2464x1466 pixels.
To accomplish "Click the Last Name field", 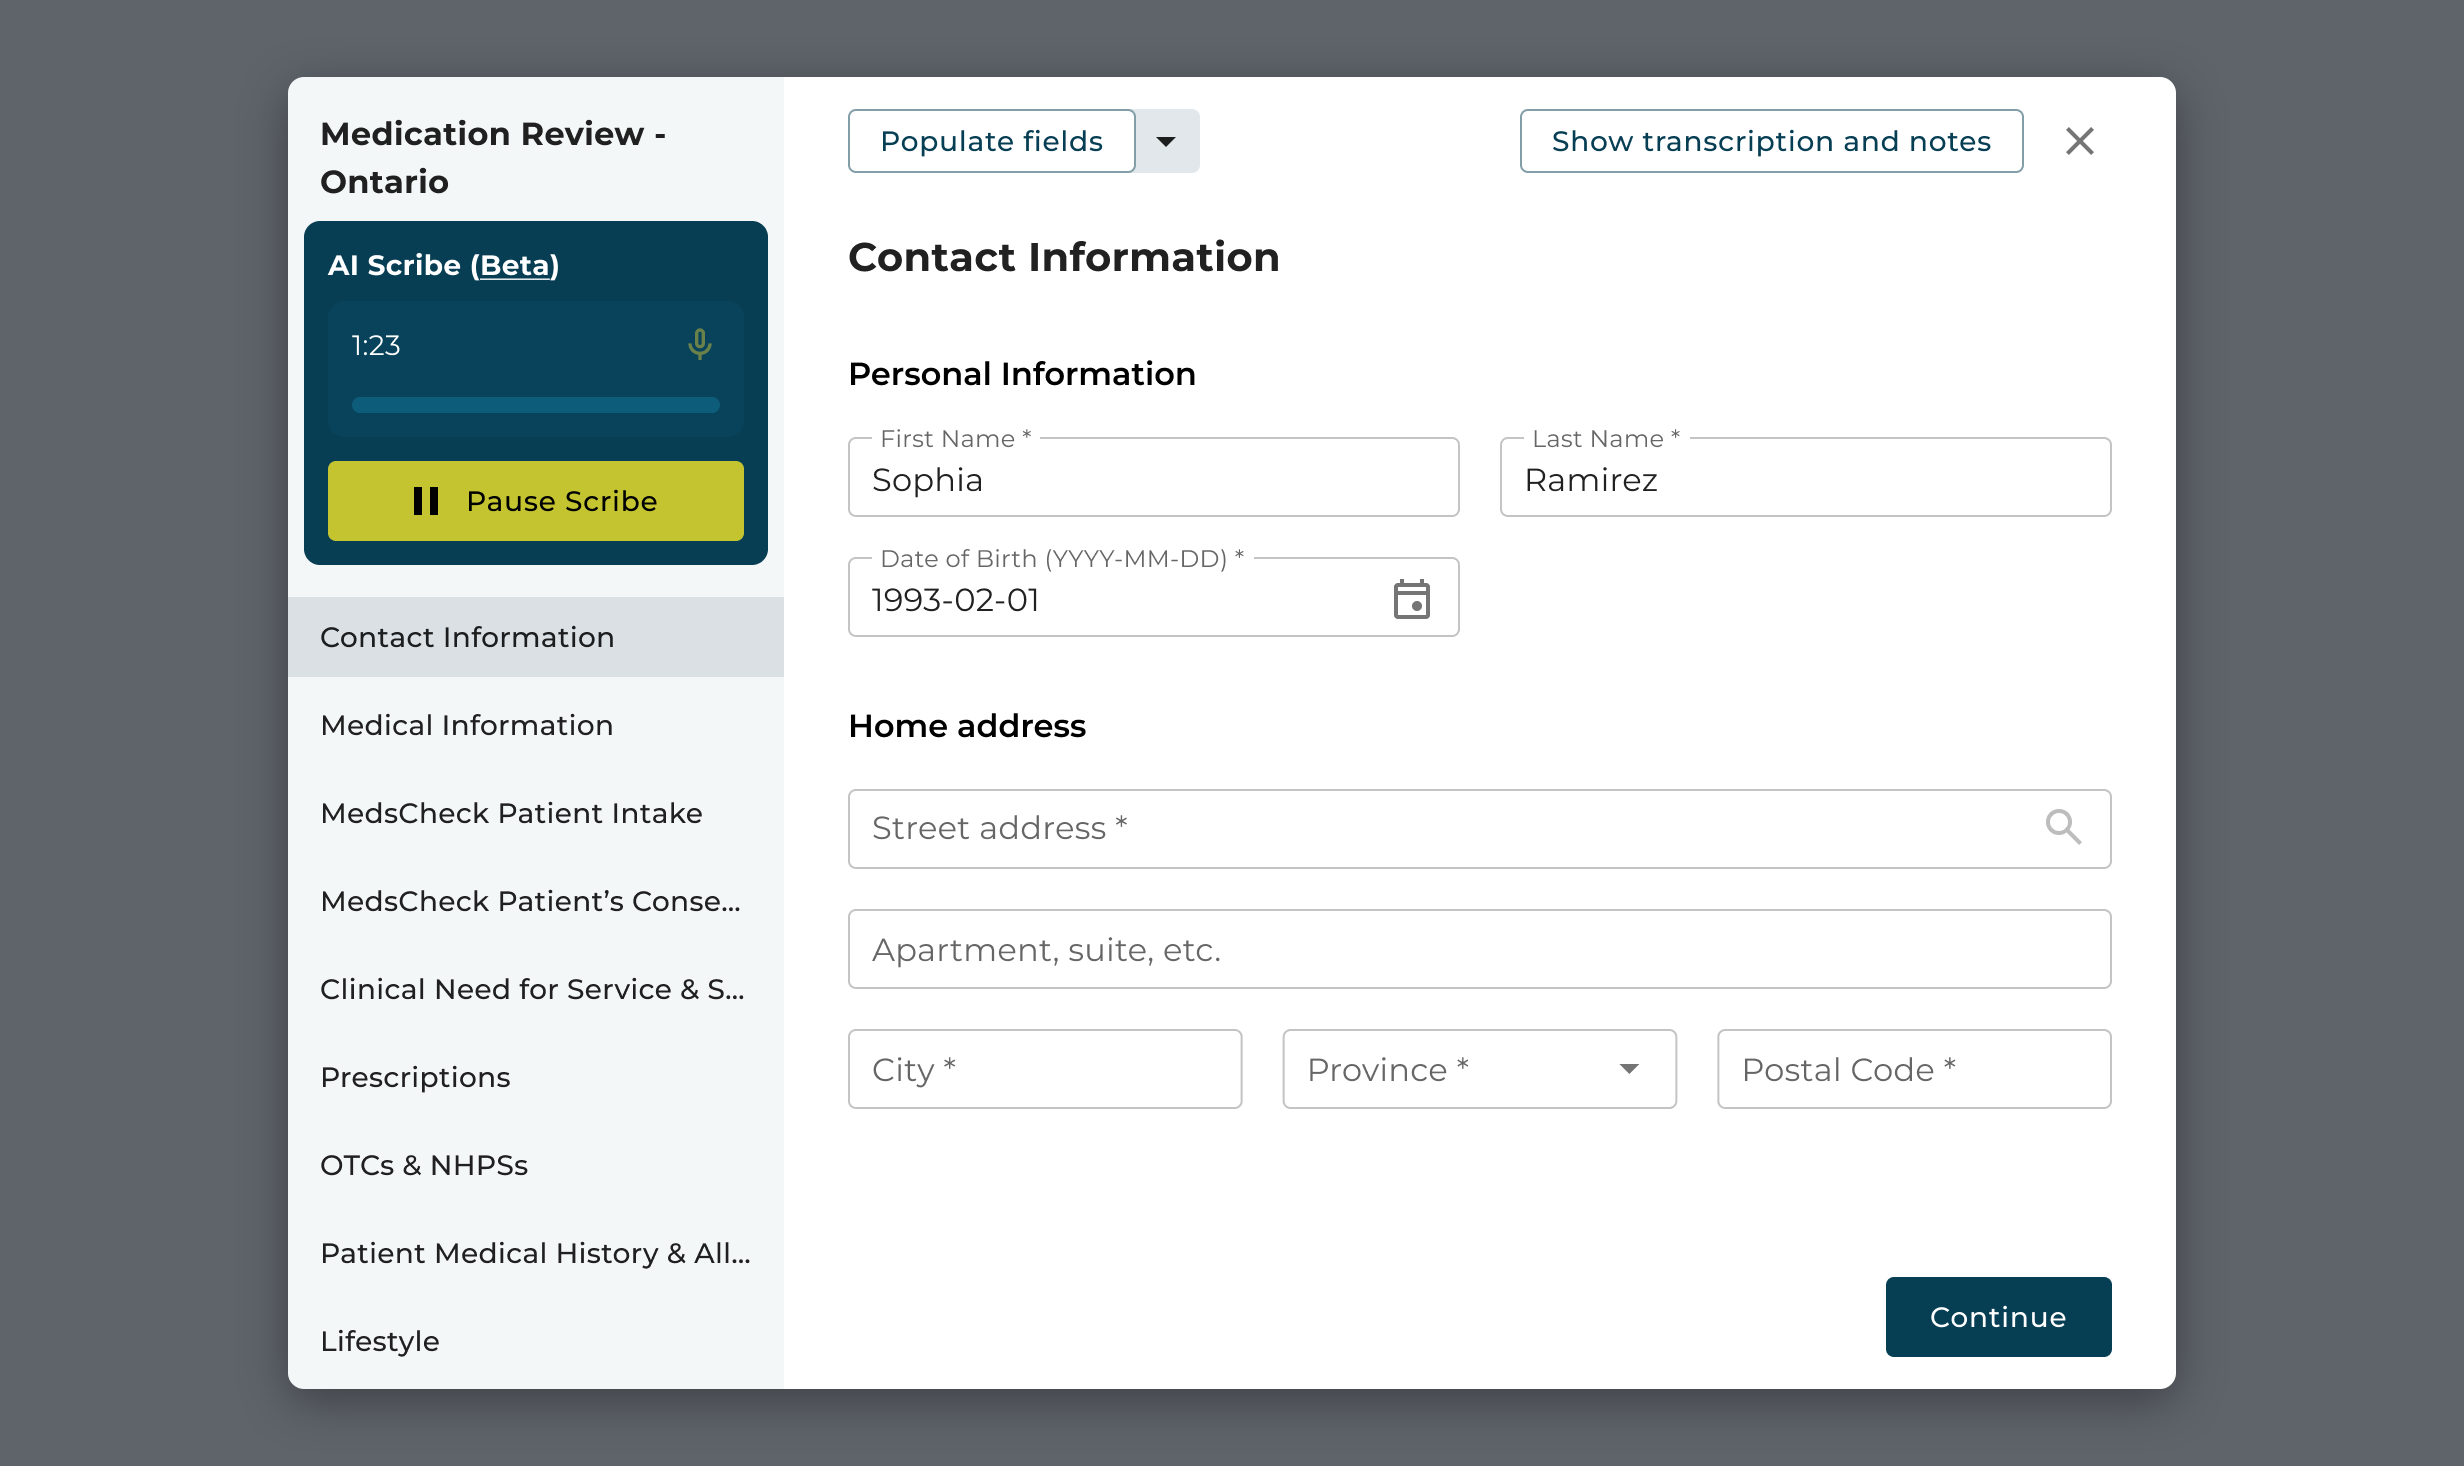I will click(x=1805, y=478).
